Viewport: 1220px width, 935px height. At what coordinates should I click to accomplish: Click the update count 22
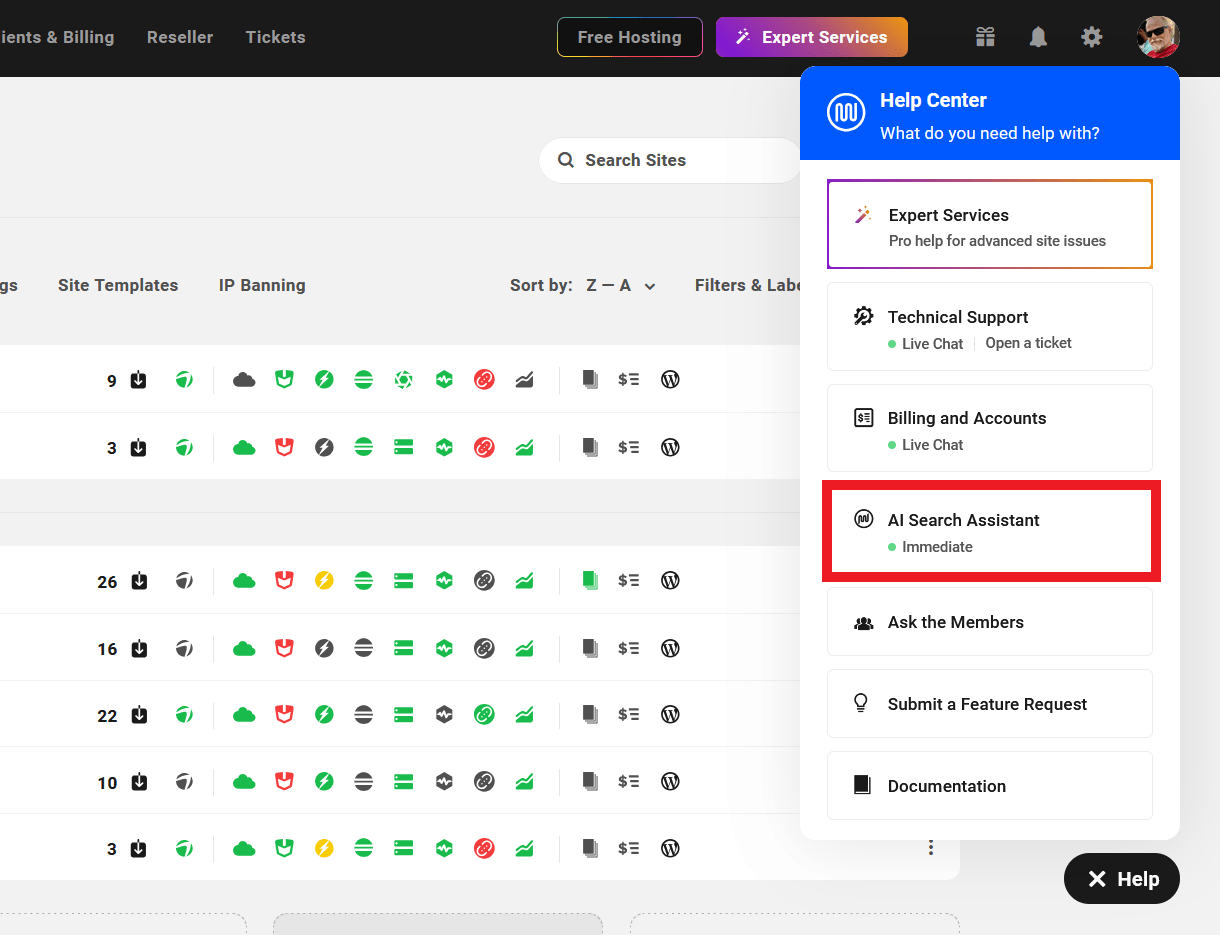coord(107,715)
